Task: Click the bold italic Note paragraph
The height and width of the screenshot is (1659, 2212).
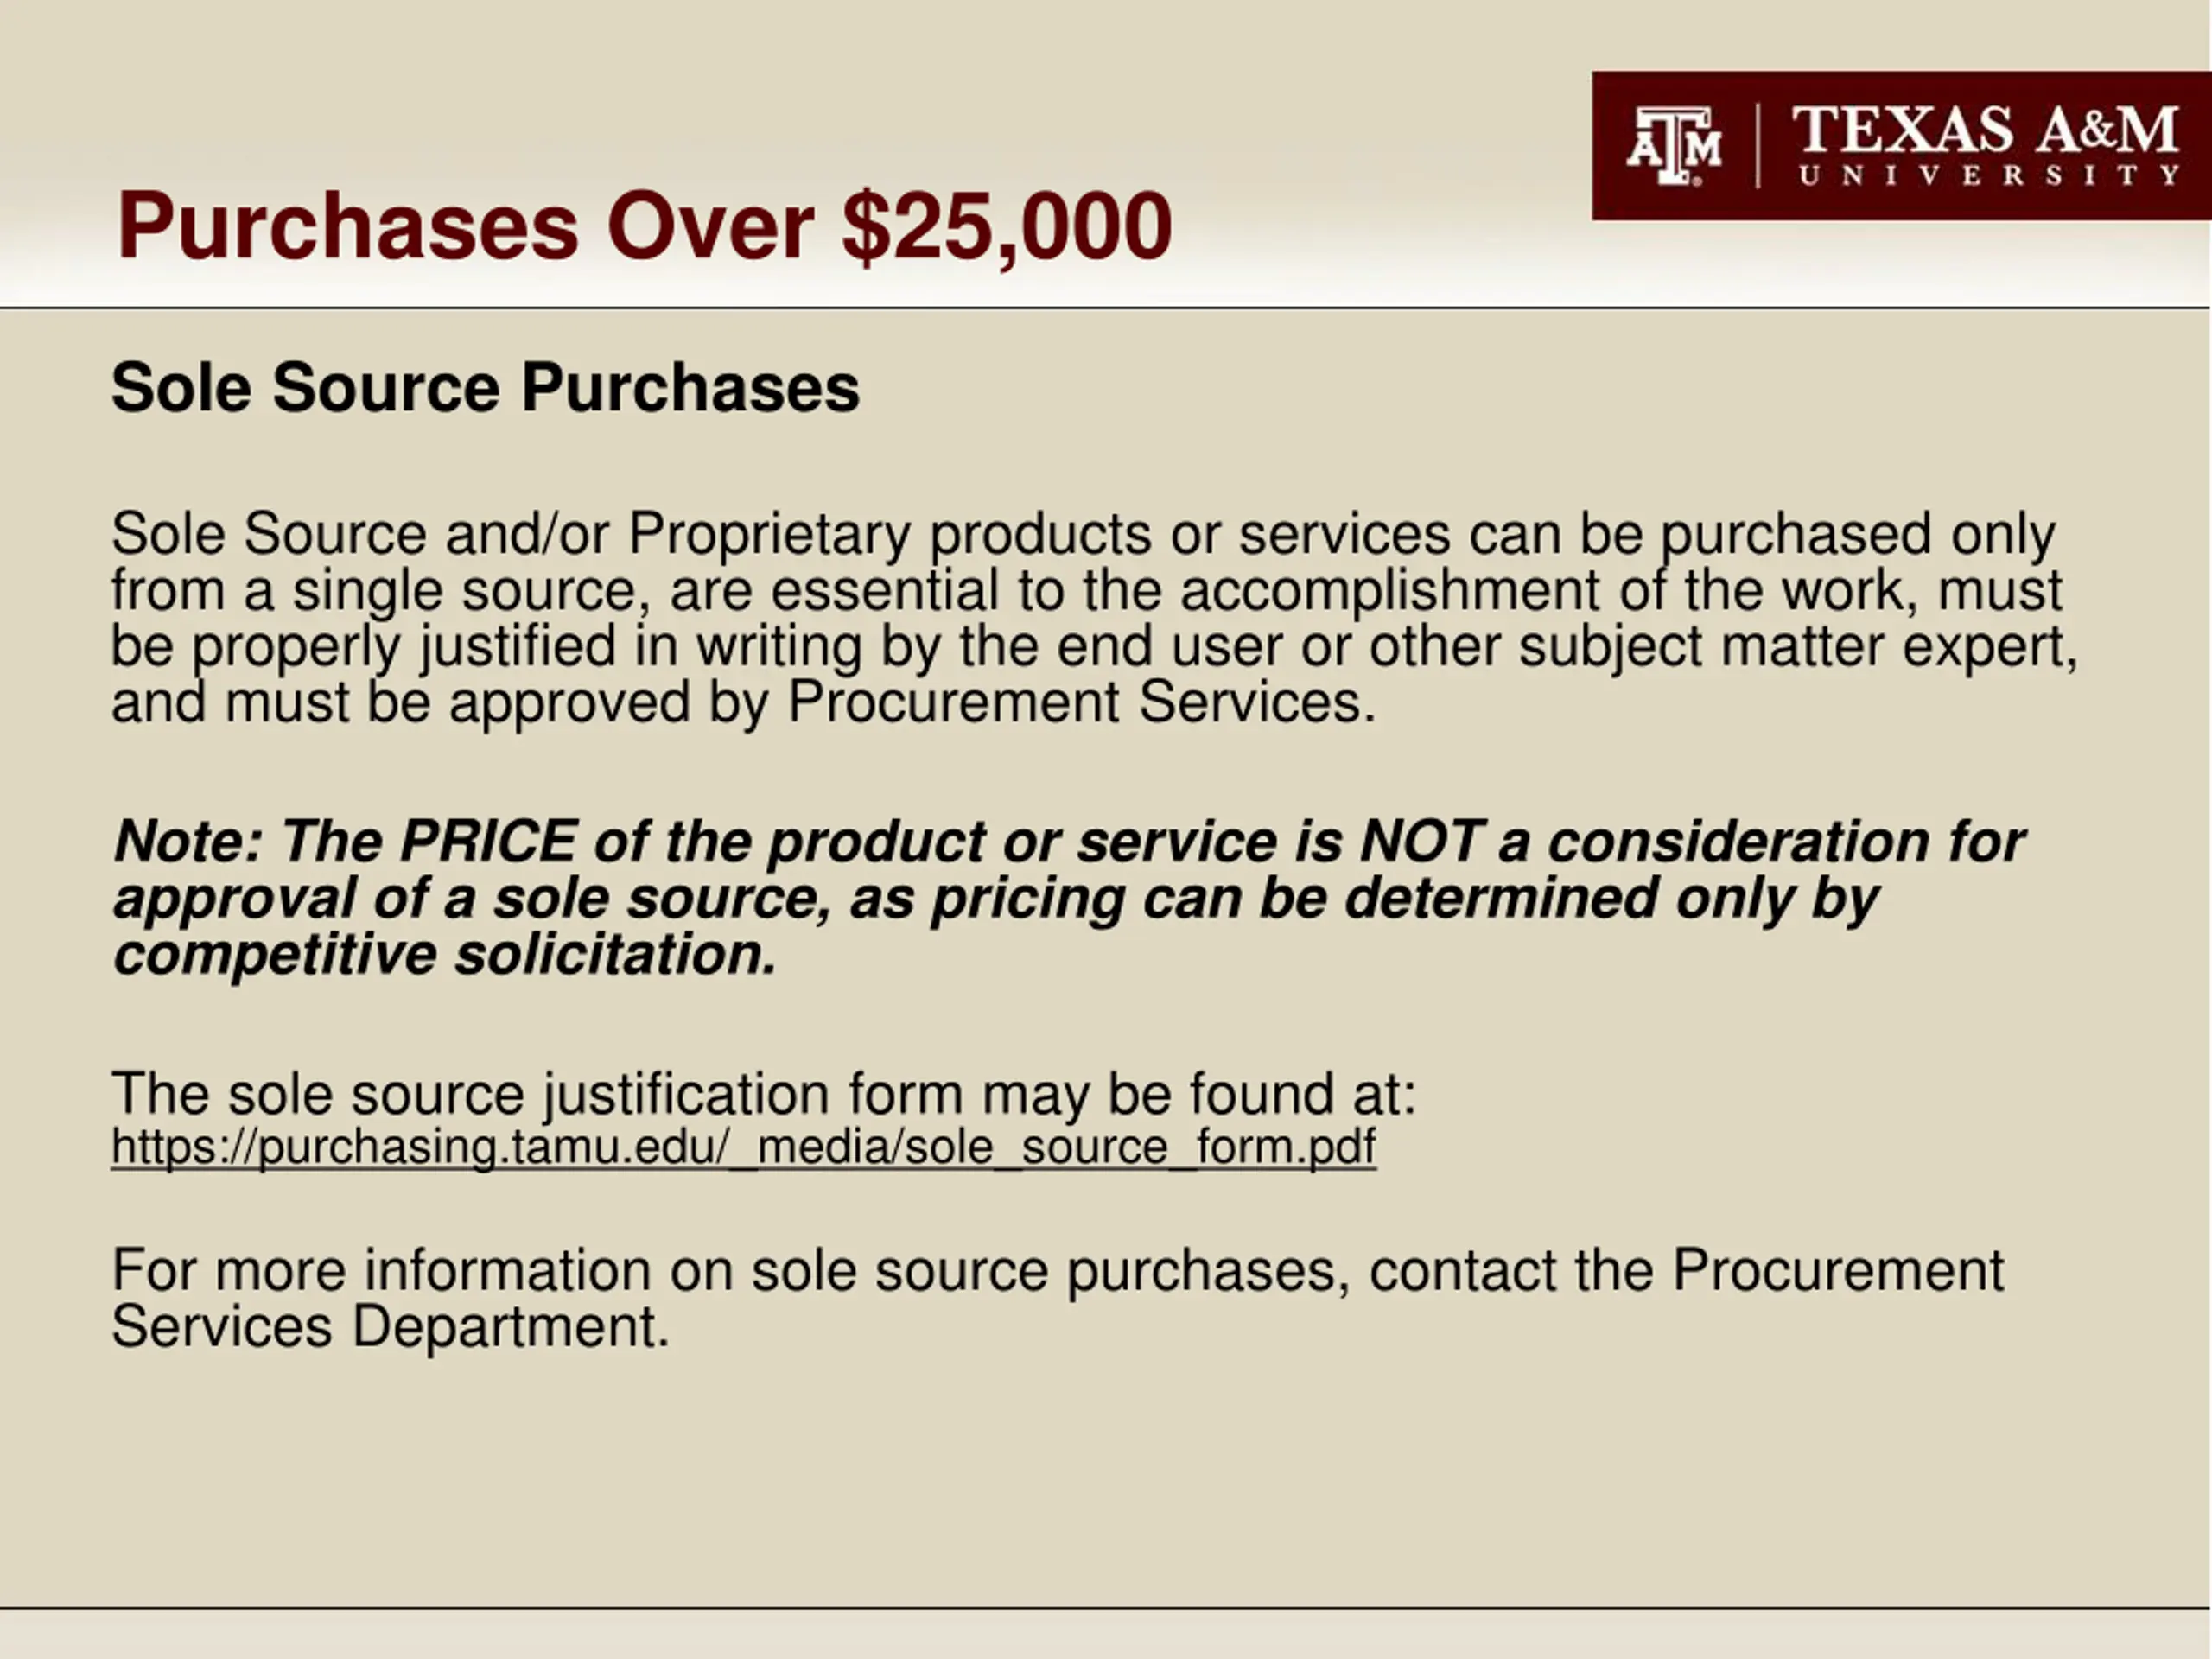Action: click(1069, 897)
